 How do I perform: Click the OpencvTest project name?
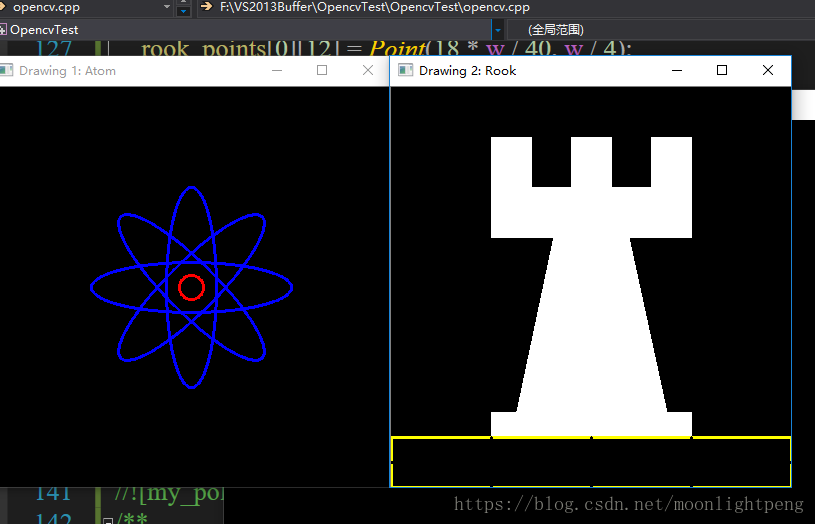44,30
